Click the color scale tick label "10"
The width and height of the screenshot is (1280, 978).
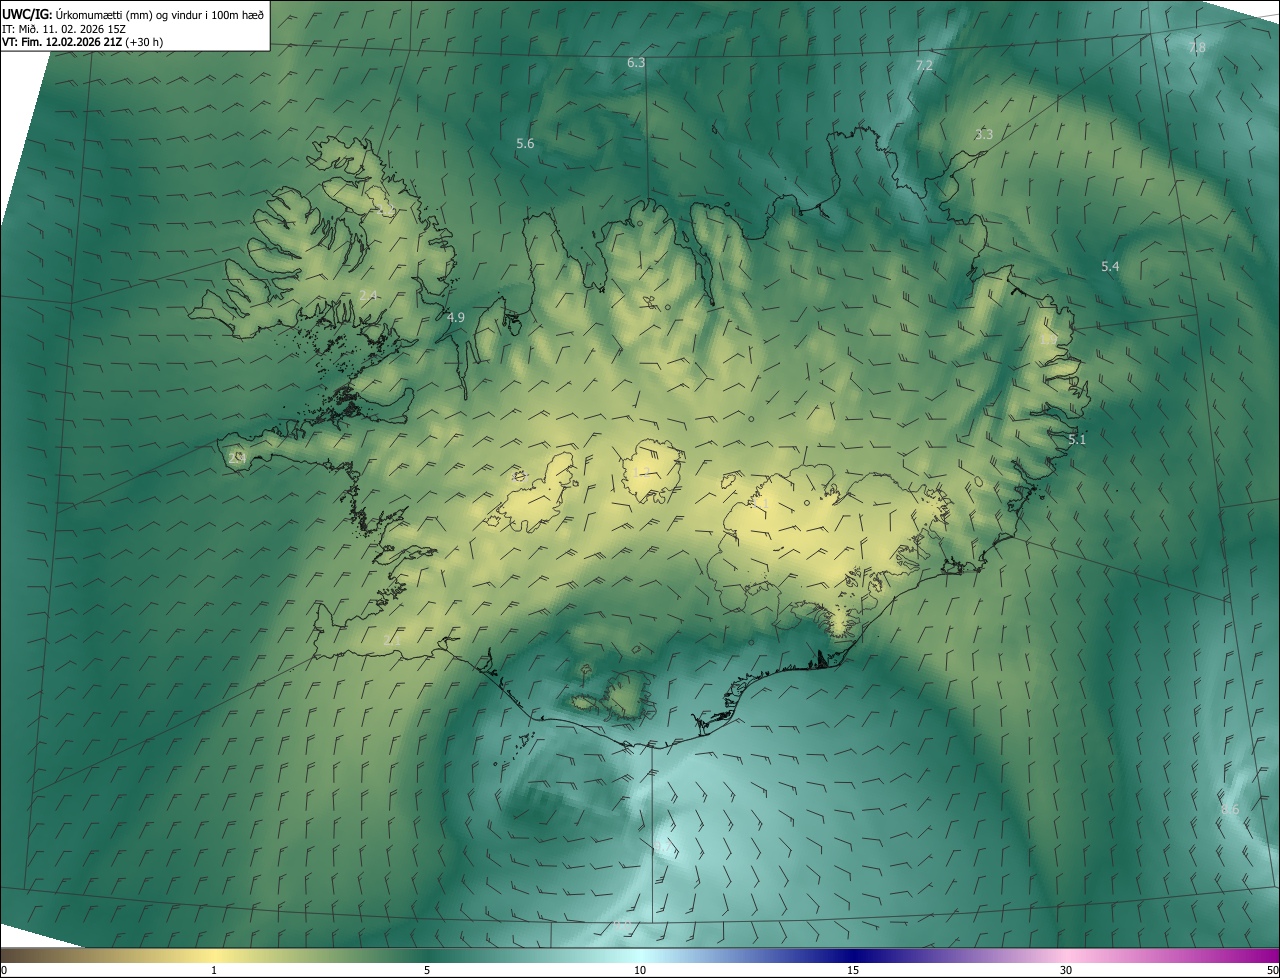pos(640,970)
